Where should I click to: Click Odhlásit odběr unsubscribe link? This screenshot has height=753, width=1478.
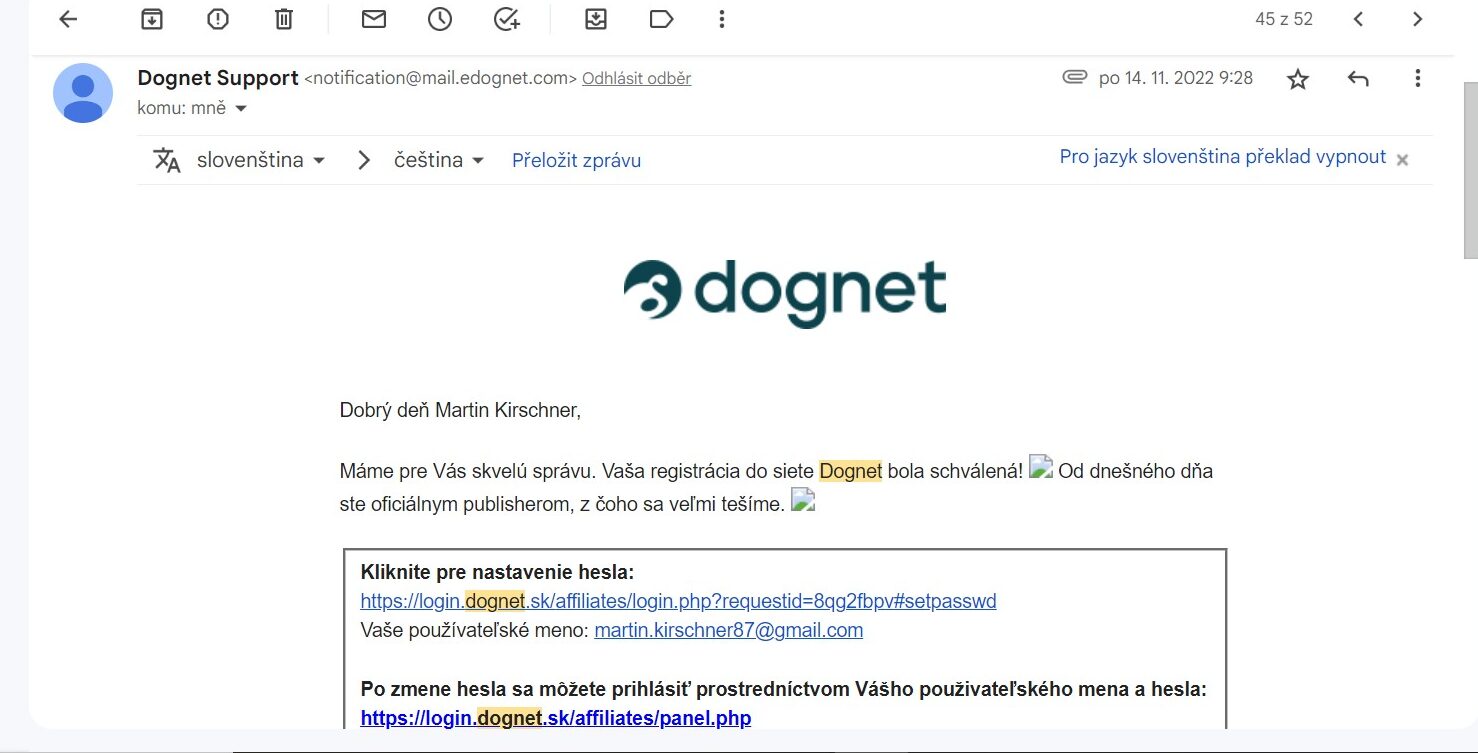636,78
